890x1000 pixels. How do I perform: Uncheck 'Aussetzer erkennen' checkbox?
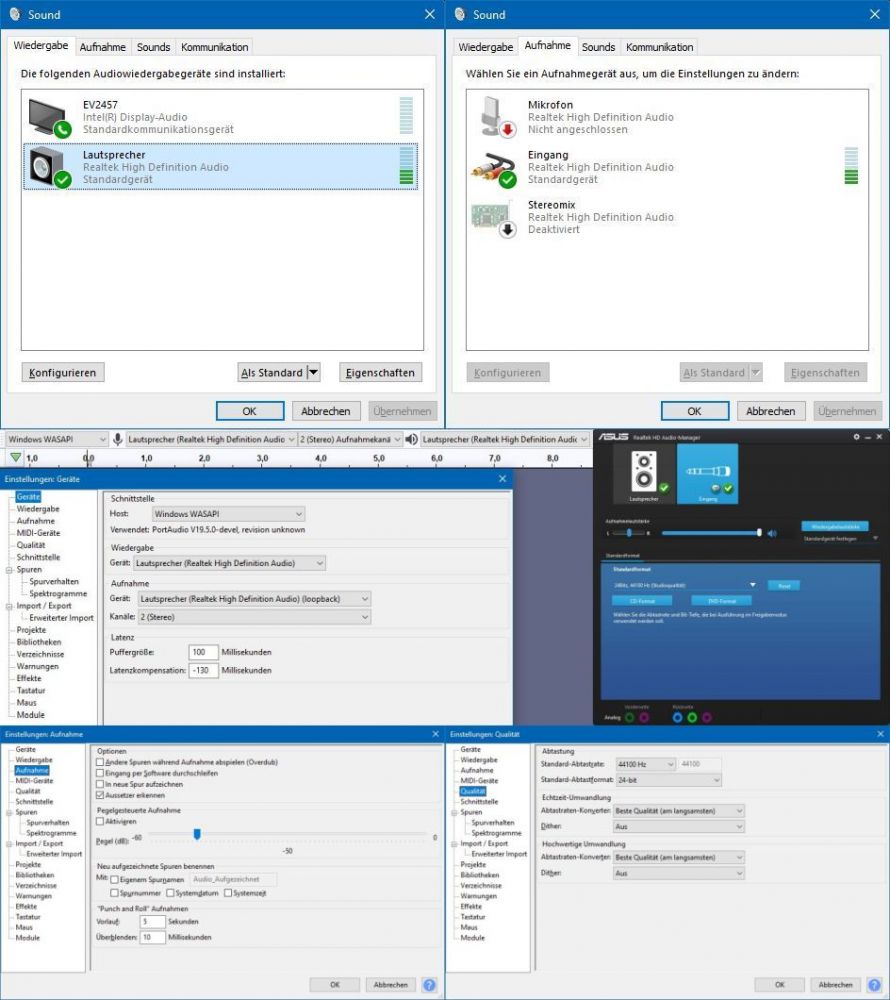[99, 795]
